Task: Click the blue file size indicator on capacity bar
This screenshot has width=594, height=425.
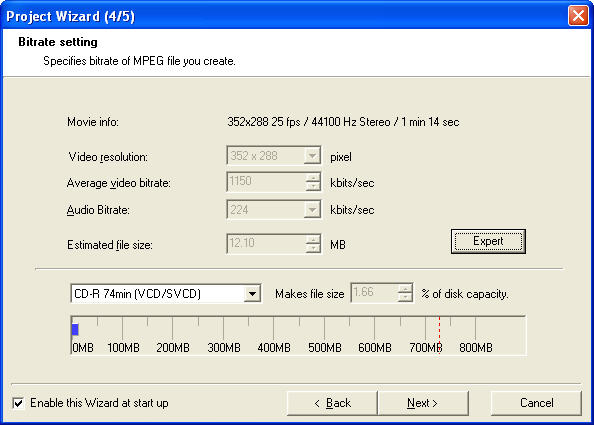Action: coord(75,330)
